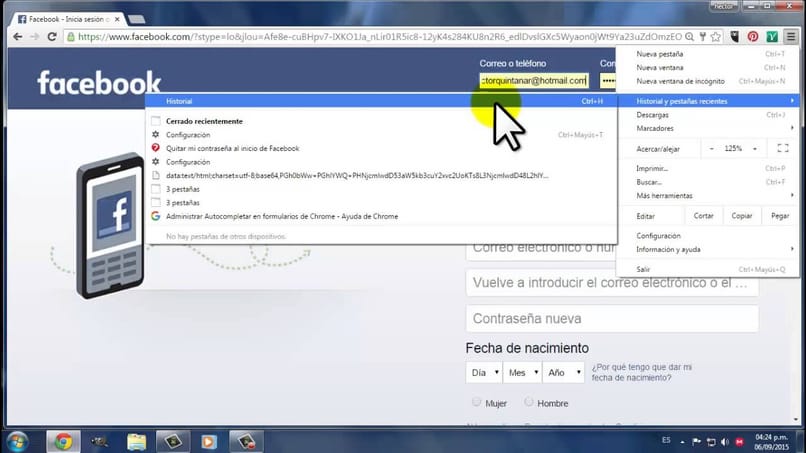Click the fullscreen icon in zoom row

[783, 149]
